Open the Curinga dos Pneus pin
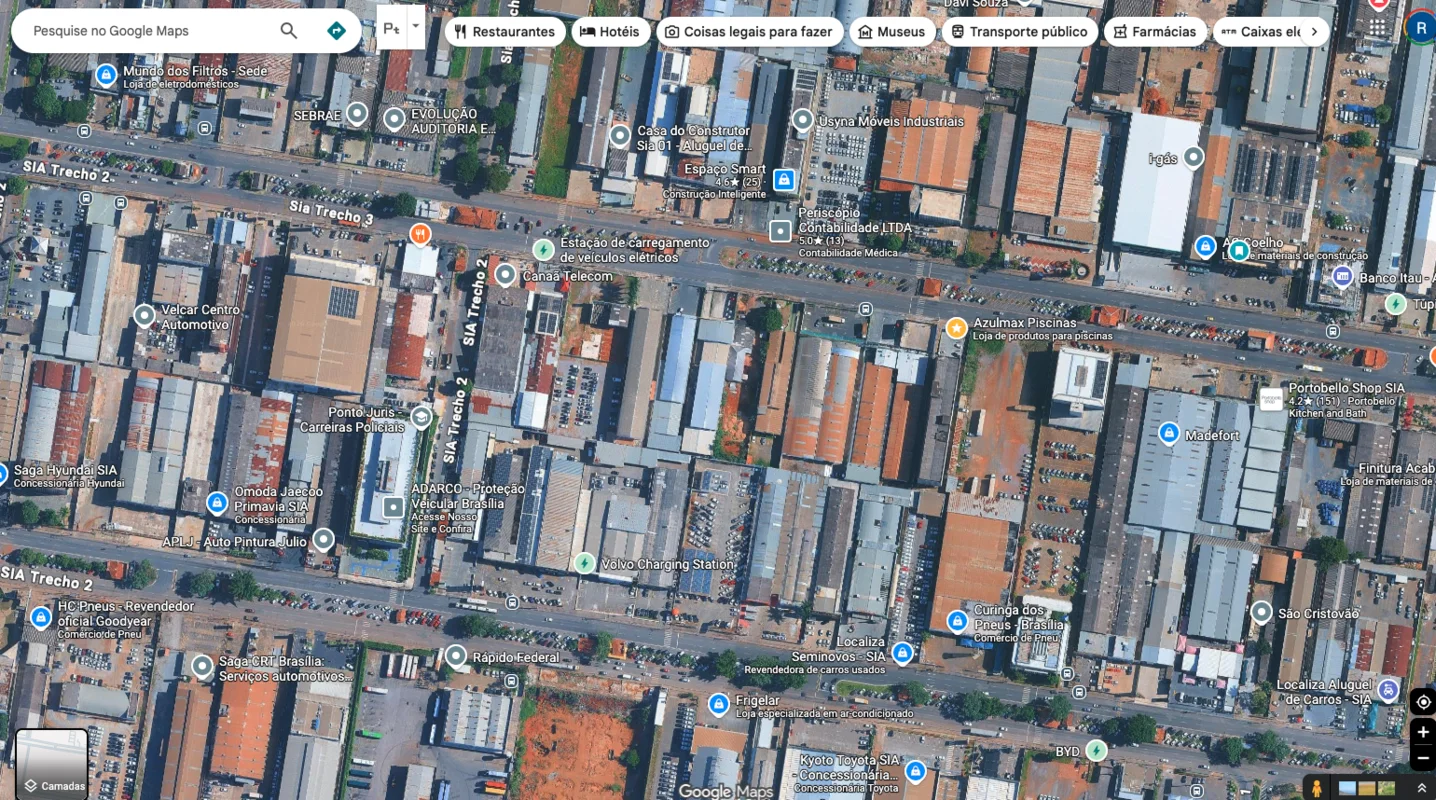Screen dimensions: 1436x800 pyautogui.click(x=957, y=620)
